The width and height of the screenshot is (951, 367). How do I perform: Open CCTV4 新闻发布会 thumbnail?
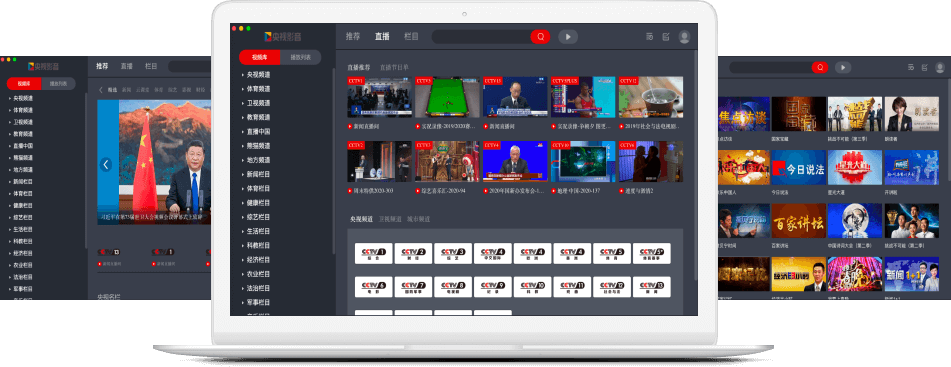click(x=515, y=162)
